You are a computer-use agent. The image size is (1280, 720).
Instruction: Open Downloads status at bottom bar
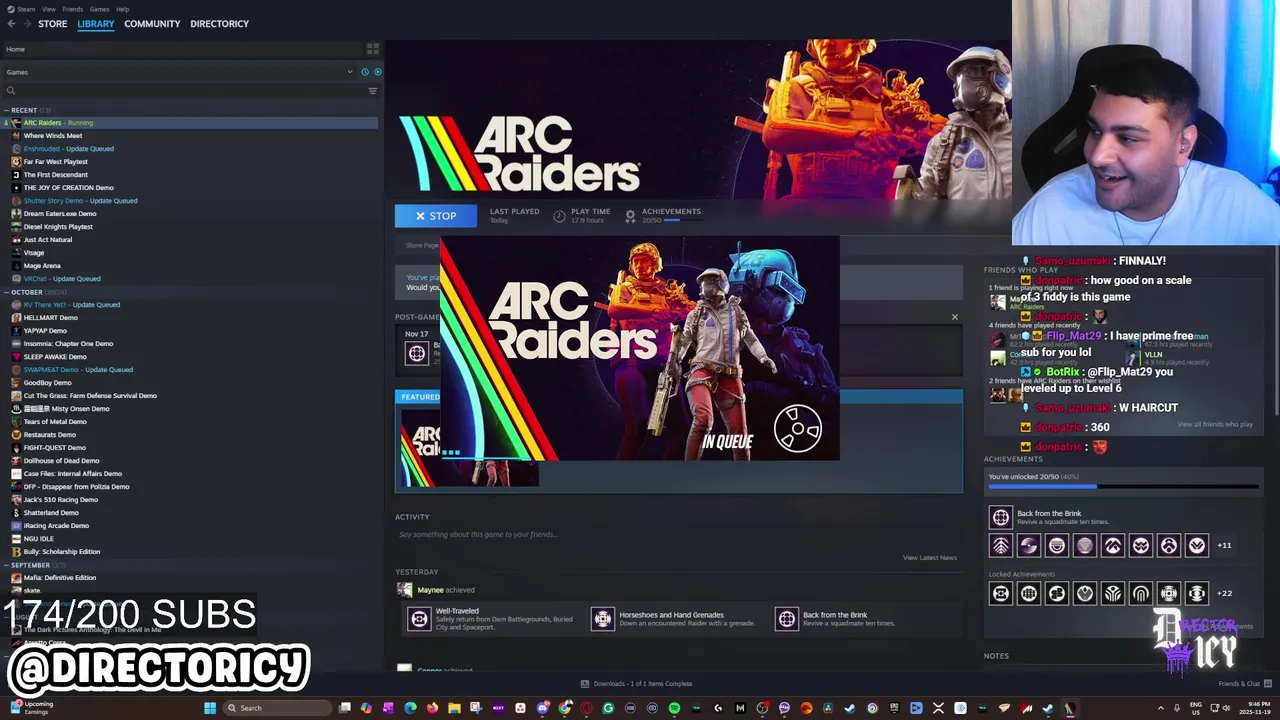coord(637,684)
